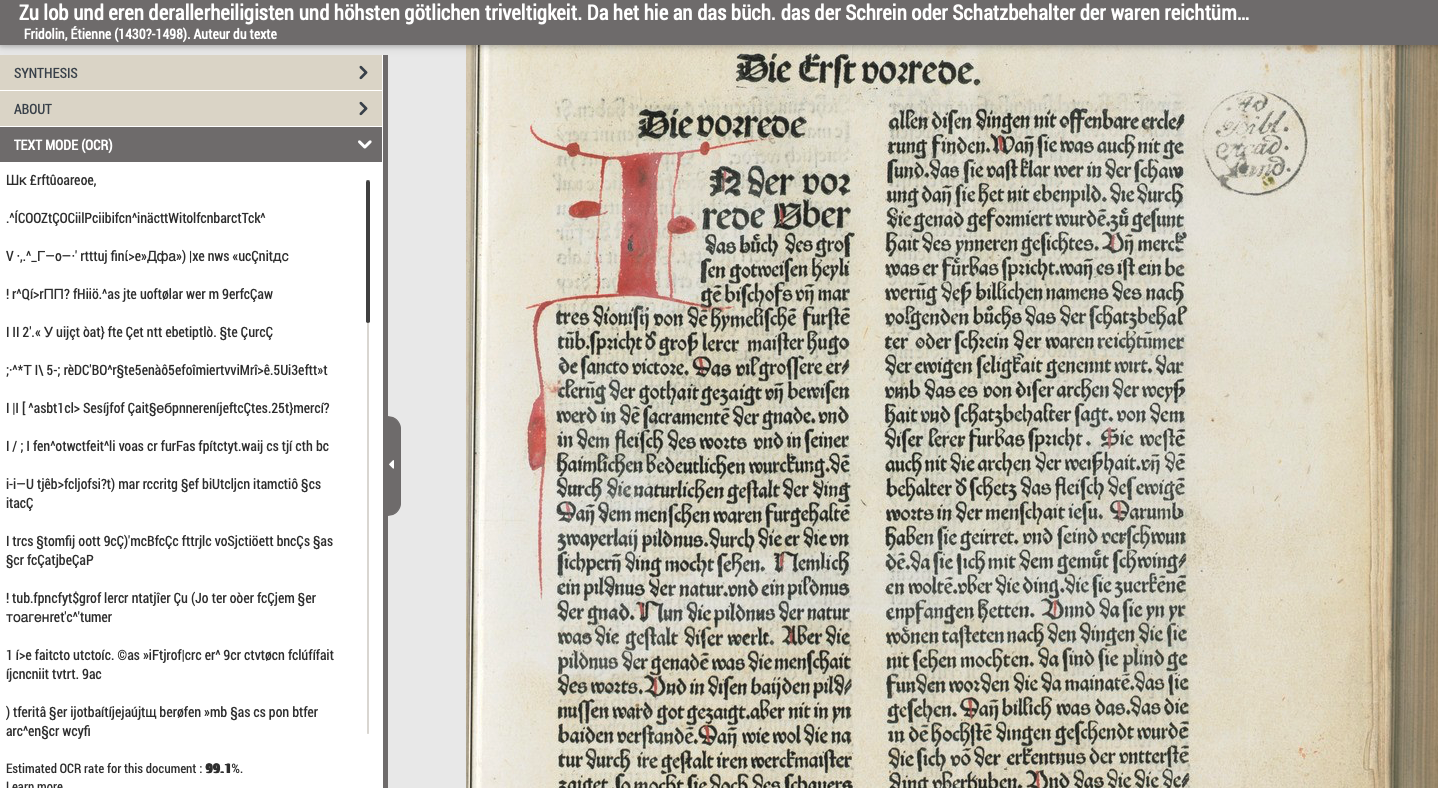Click the author link Fridolin, Étienne
Viewport: 1438px width, 788px height.
150,34
